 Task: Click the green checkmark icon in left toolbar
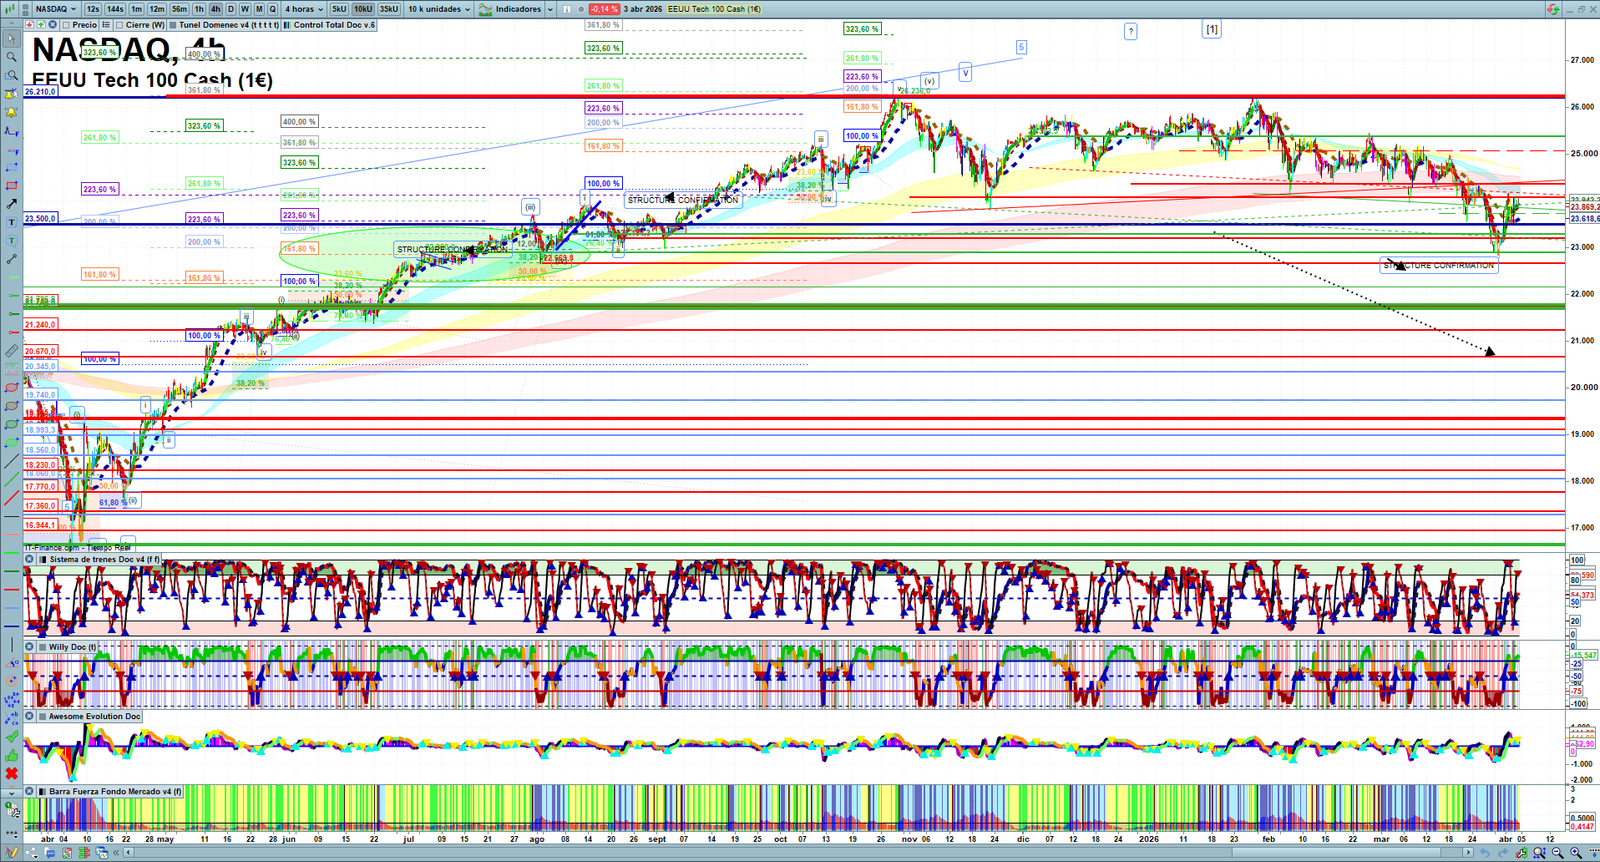[11, 737]
